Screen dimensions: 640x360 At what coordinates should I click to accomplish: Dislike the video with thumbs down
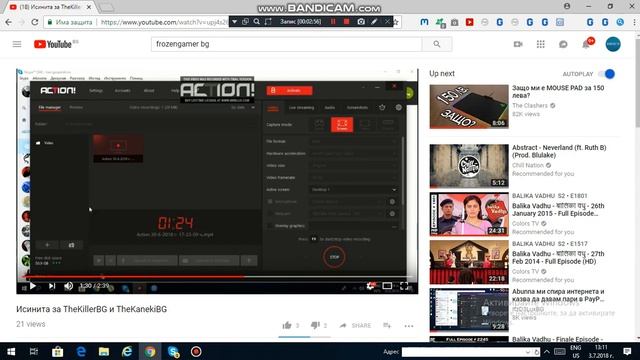315,325
